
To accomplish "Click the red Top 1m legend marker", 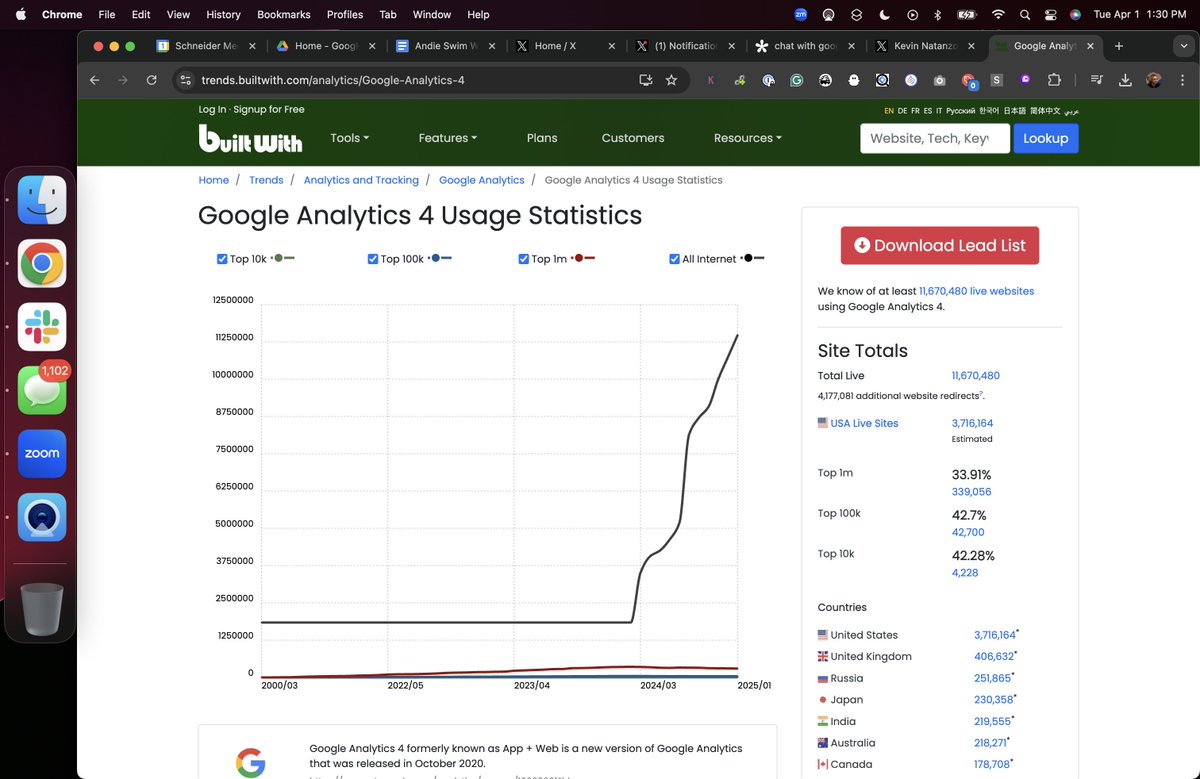I will point(584,258).
